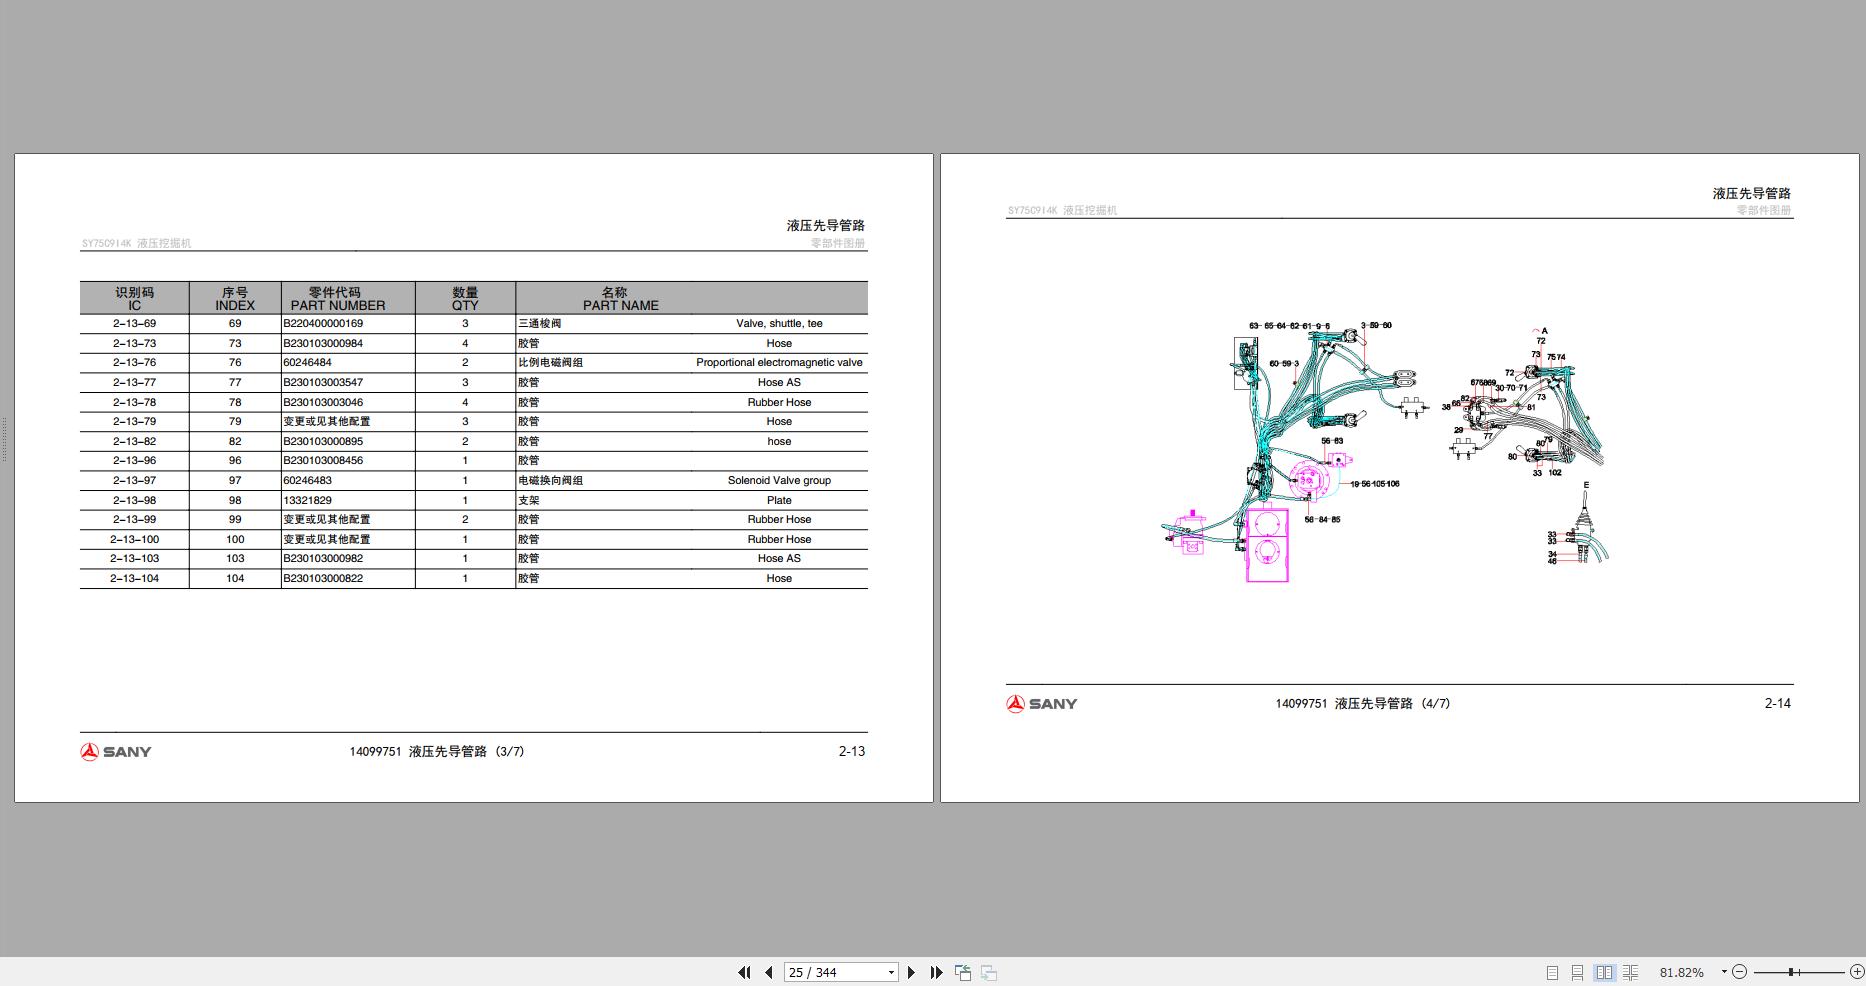This screenshot has height=986, width=1866.
Task: Click callout label '19-56-105-106' in diagram
Action: coord(1375,484)
